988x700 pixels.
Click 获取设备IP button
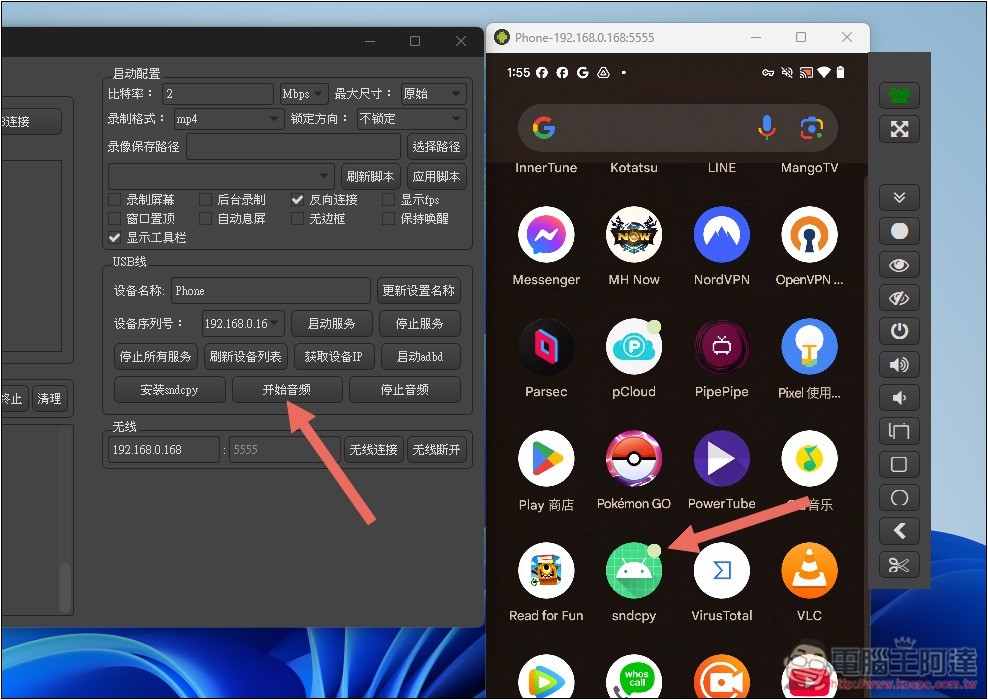click(334, 357)
